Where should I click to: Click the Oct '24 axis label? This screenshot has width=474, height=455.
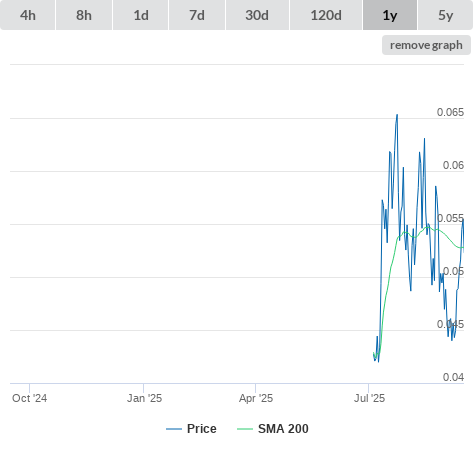pos(29,398)
